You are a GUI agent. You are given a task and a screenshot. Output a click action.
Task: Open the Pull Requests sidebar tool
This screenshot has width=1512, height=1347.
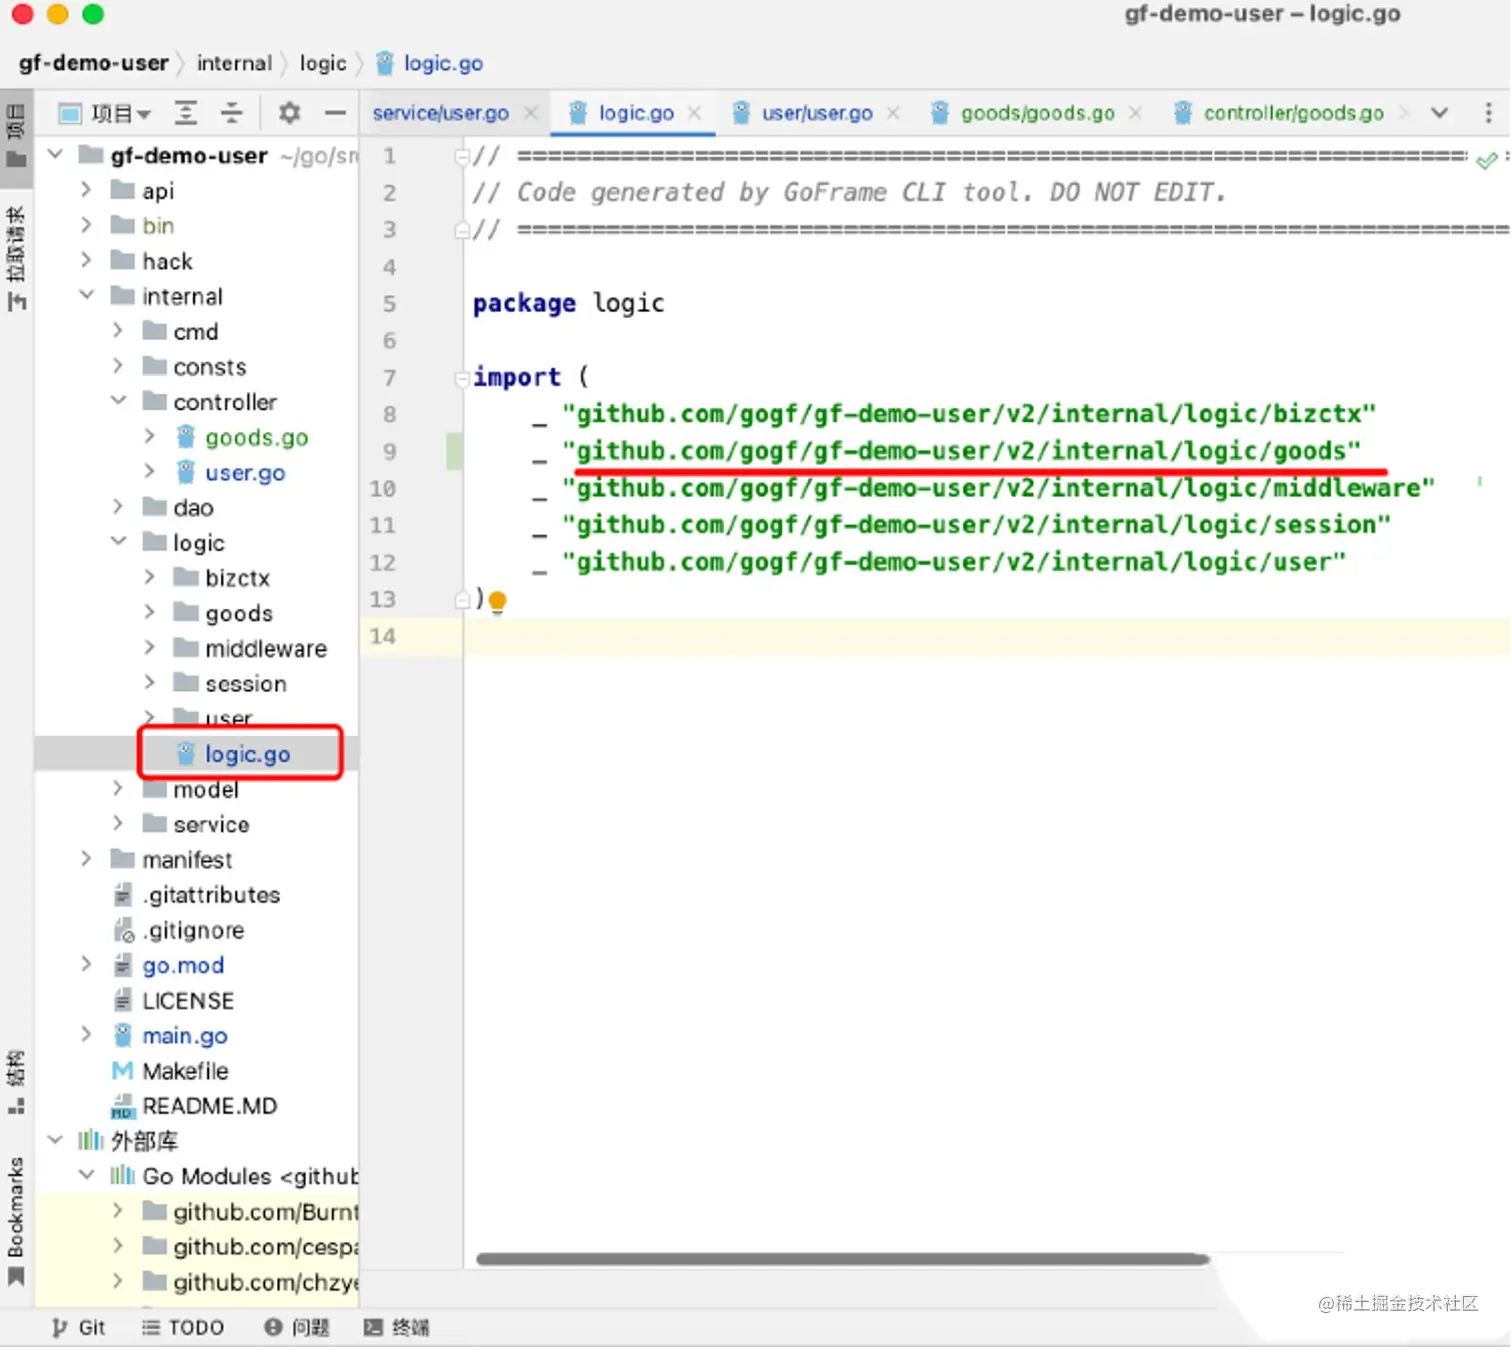[x=16, y=258]
